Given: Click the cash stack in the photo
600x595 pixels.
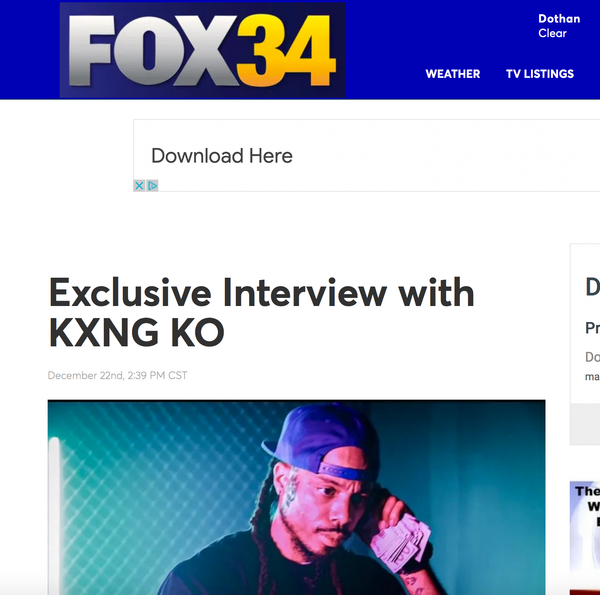Looking at the screenshot, I should point(400,541).
